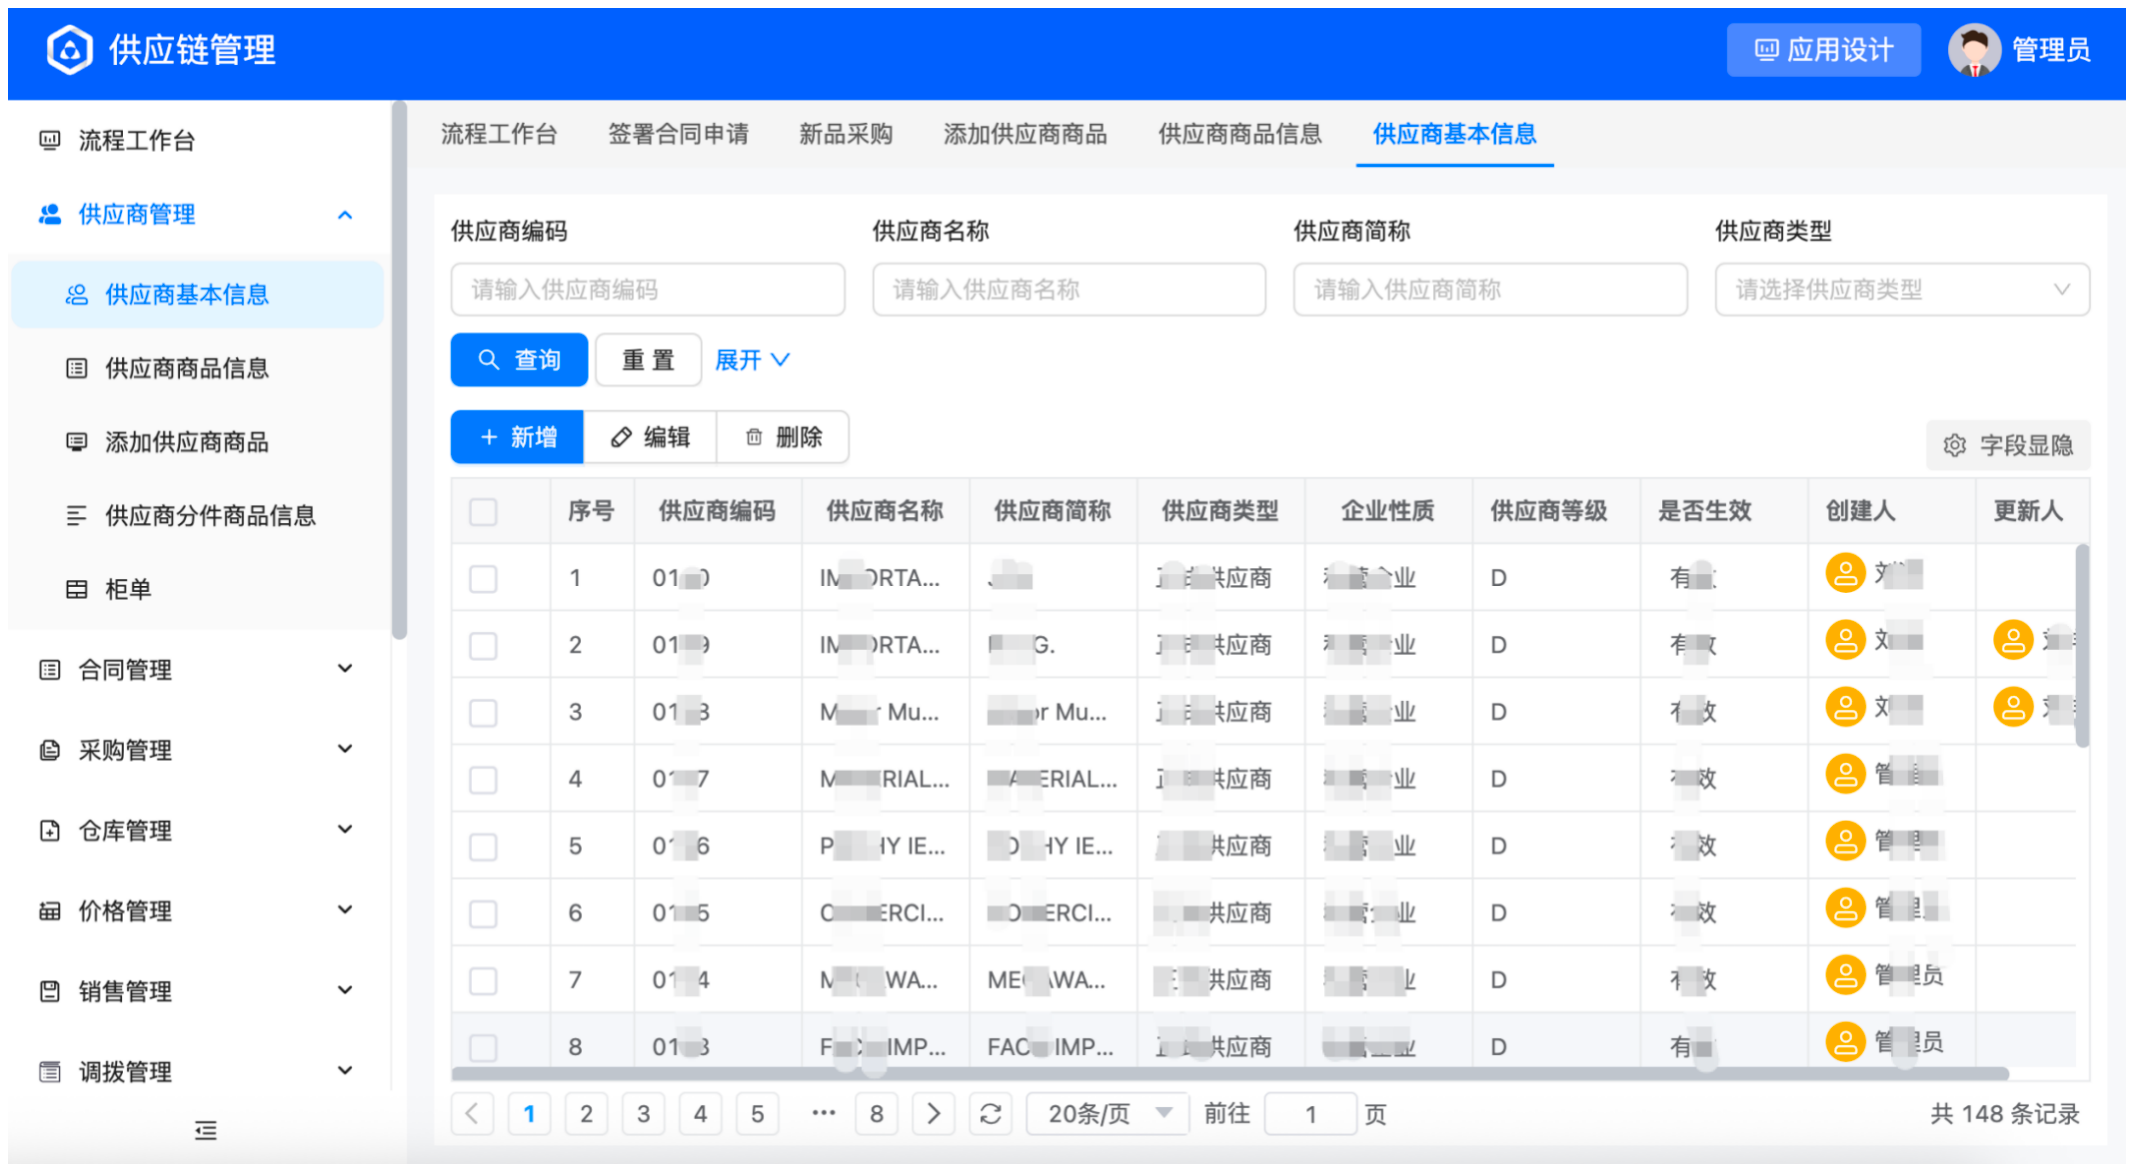Click the 重置 reset button
The image size is (2130, 1174).
[648, 360]
